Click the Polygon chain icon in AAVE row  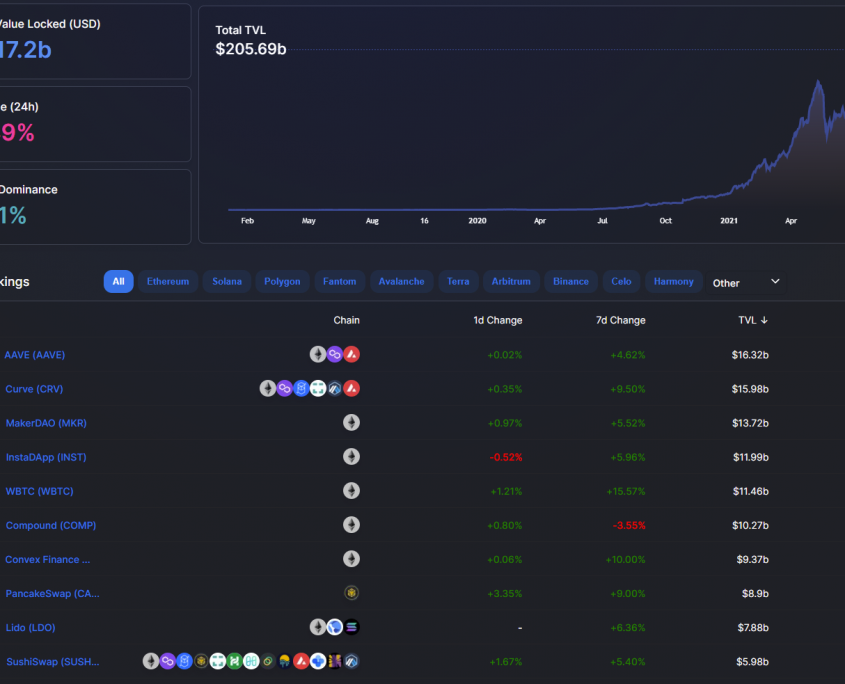pos(335,354)
